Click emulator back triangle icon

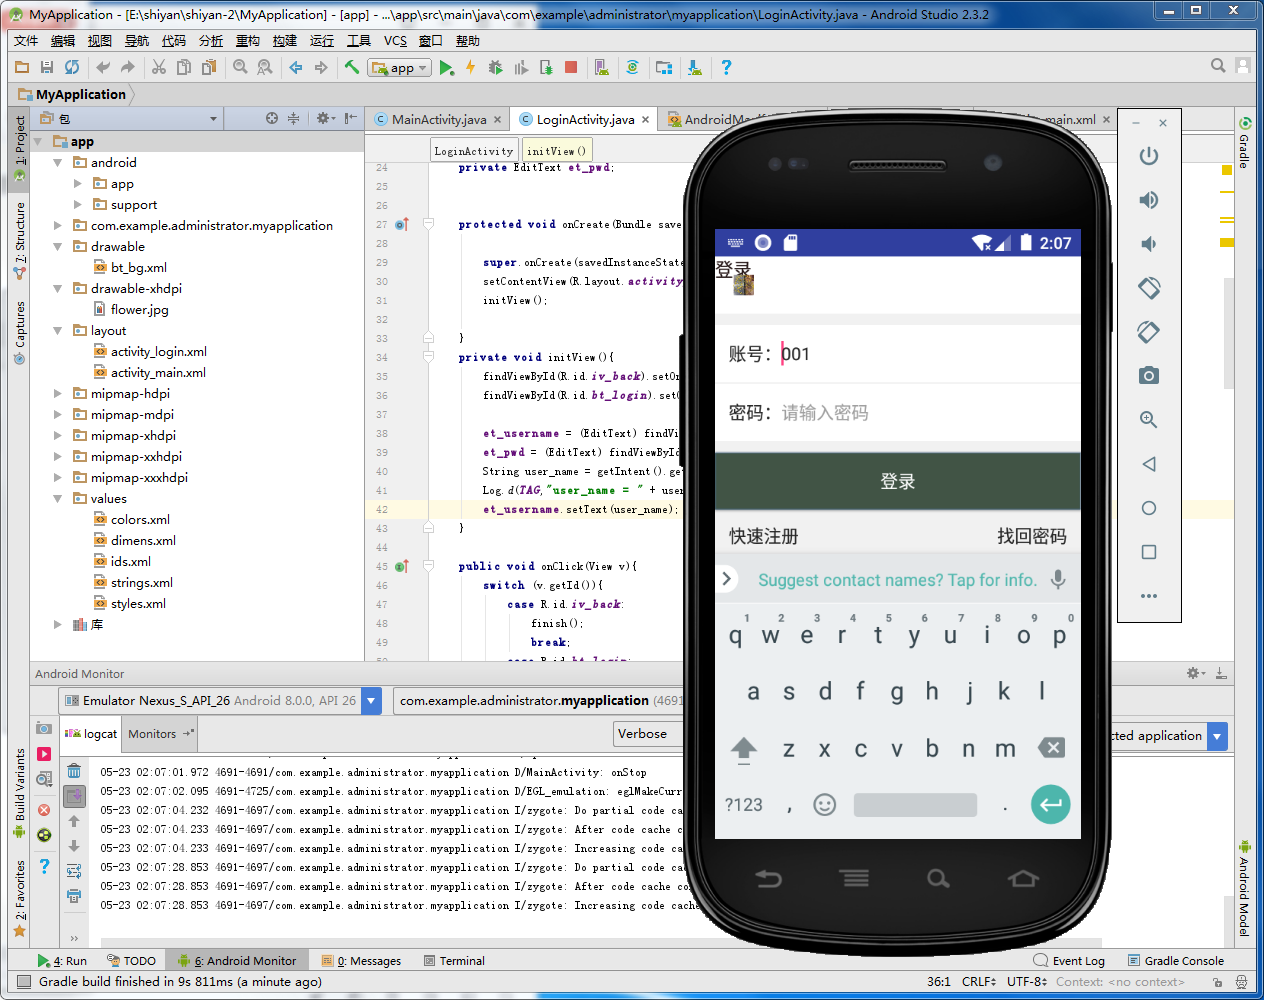[1149, 464]
